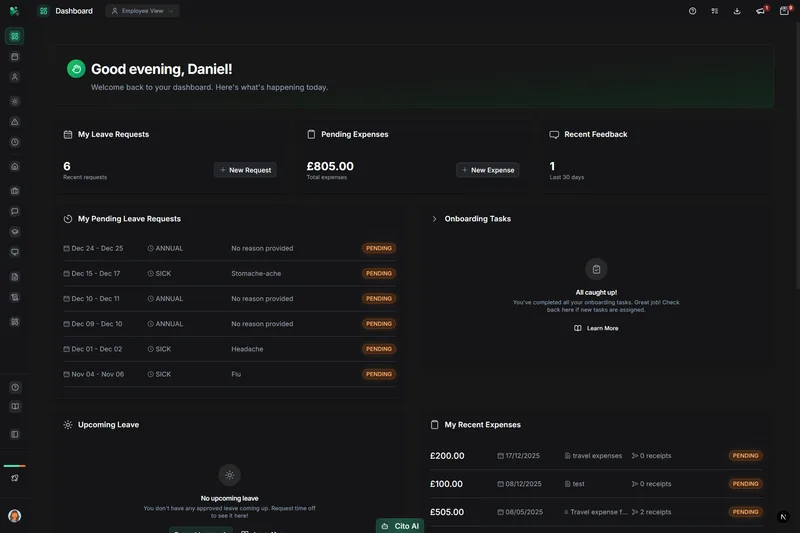Click PENDING badge on £200.00 expense

[745, 455]
